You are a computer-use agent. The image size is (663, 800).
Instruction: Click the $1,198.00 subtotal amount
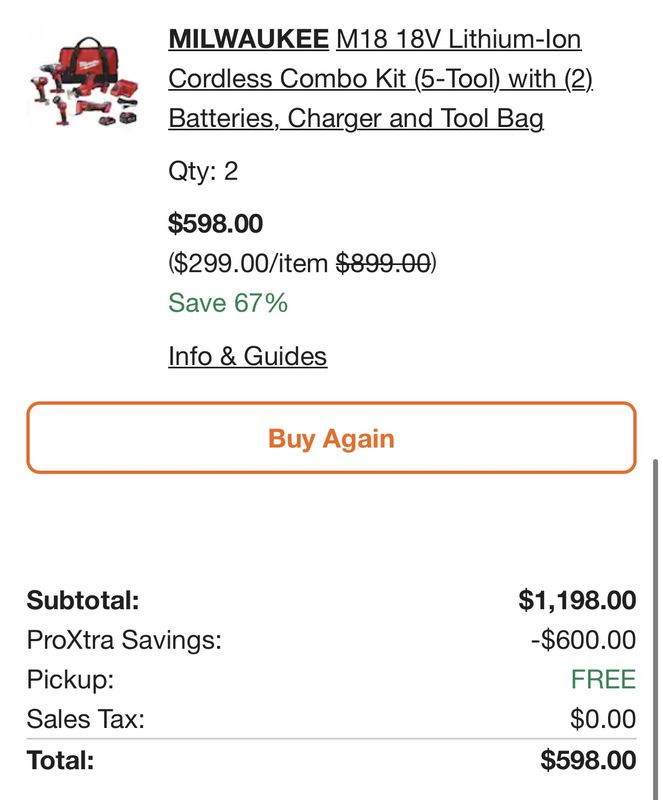click(x=577, y=600)
